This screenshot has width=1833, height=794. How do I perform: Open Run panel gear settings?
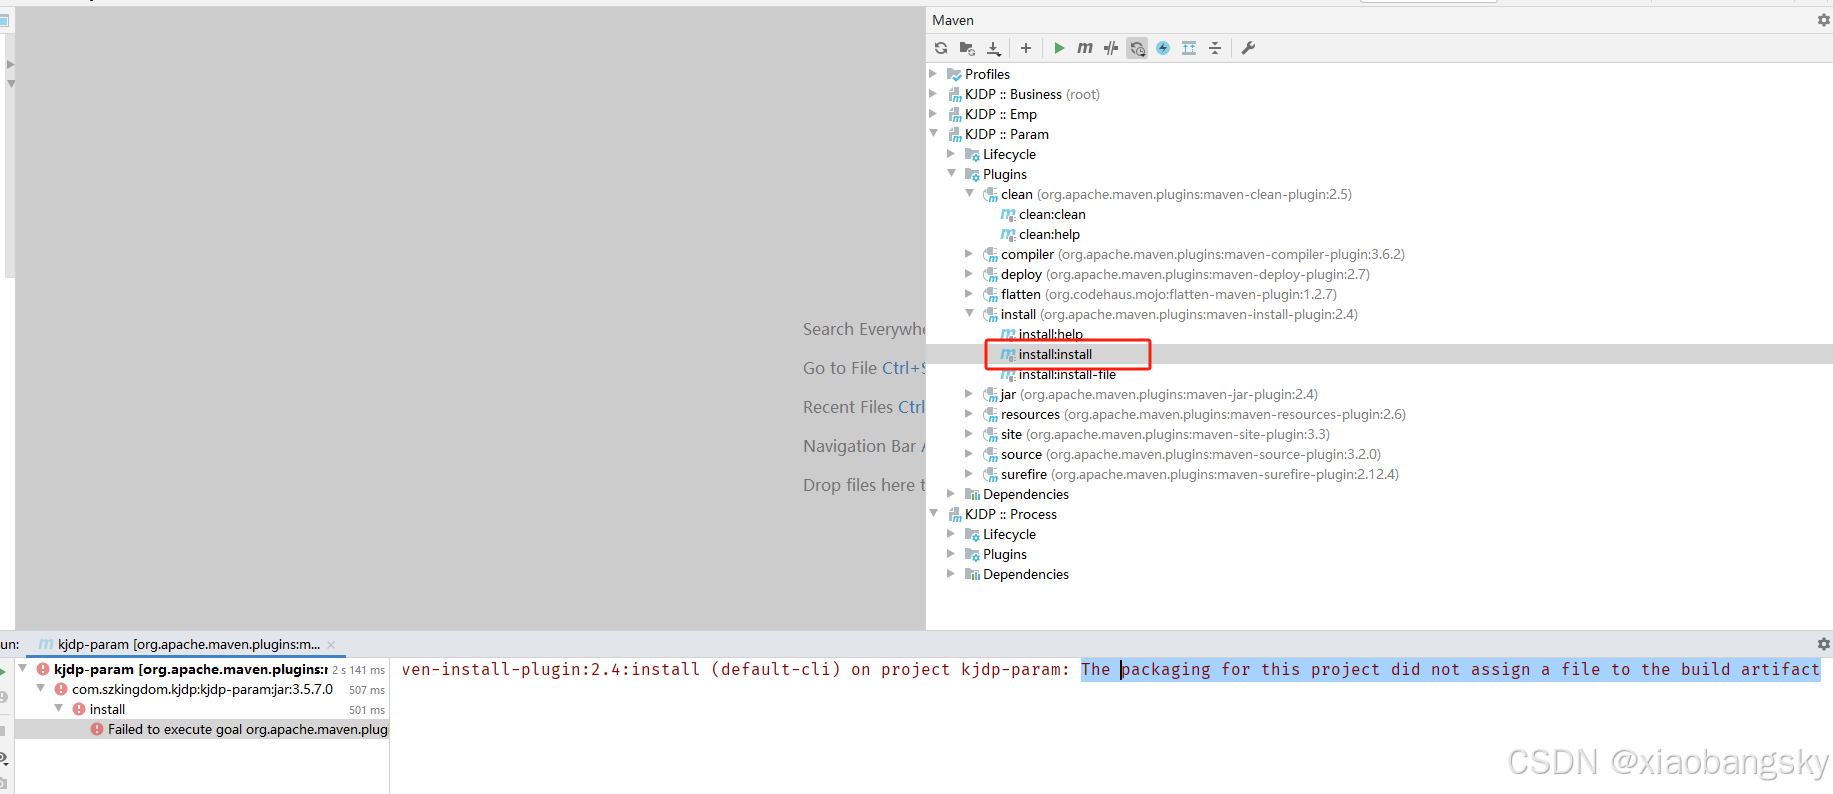click(1823, 644)
